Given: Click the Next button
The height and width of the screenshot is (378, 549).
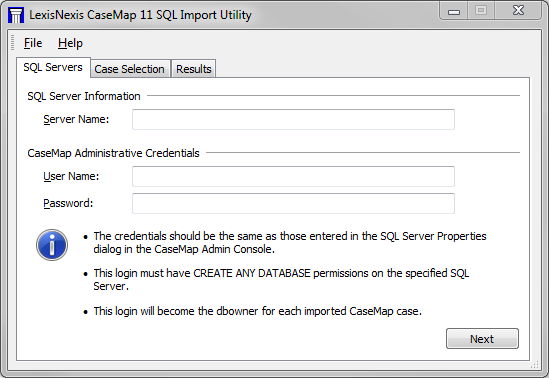Looking at the screenshot, I should [482, 338].
